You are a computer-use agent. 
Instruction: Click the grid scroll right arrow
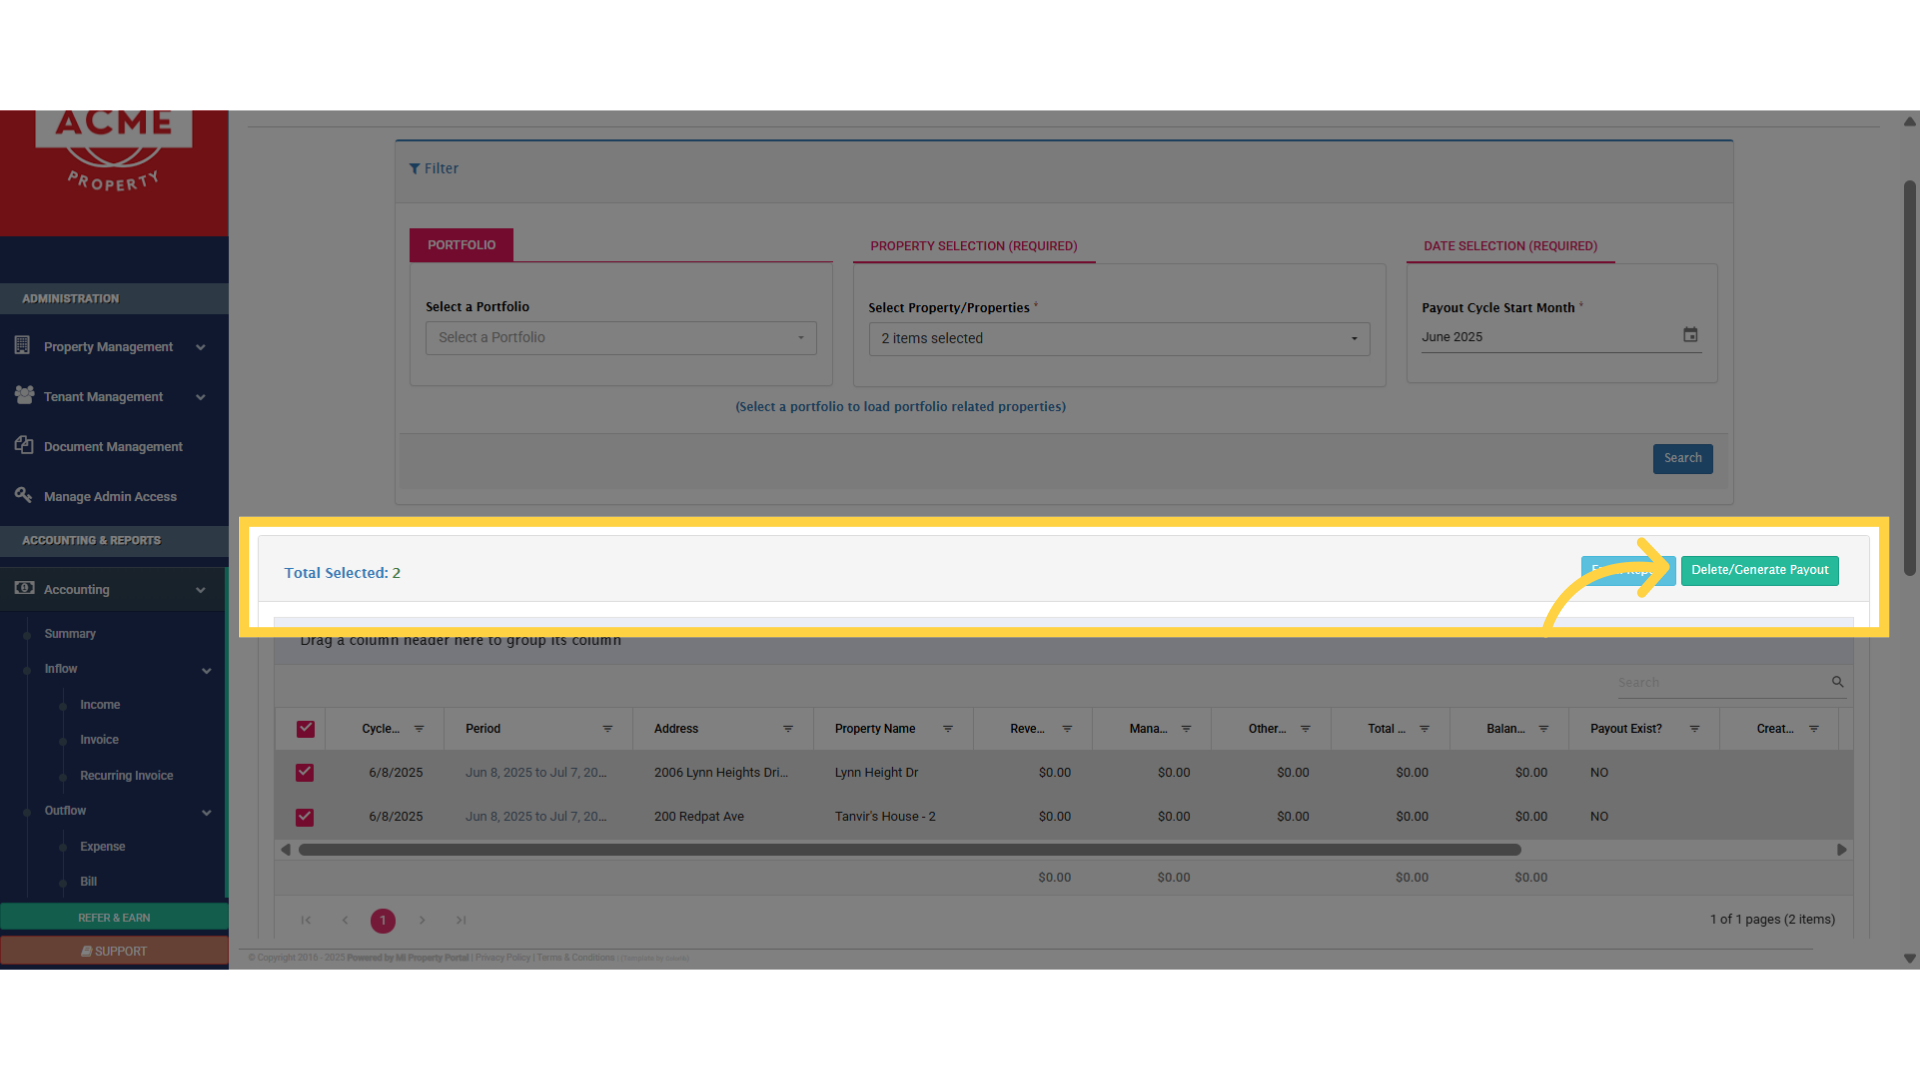[1841, 850]
